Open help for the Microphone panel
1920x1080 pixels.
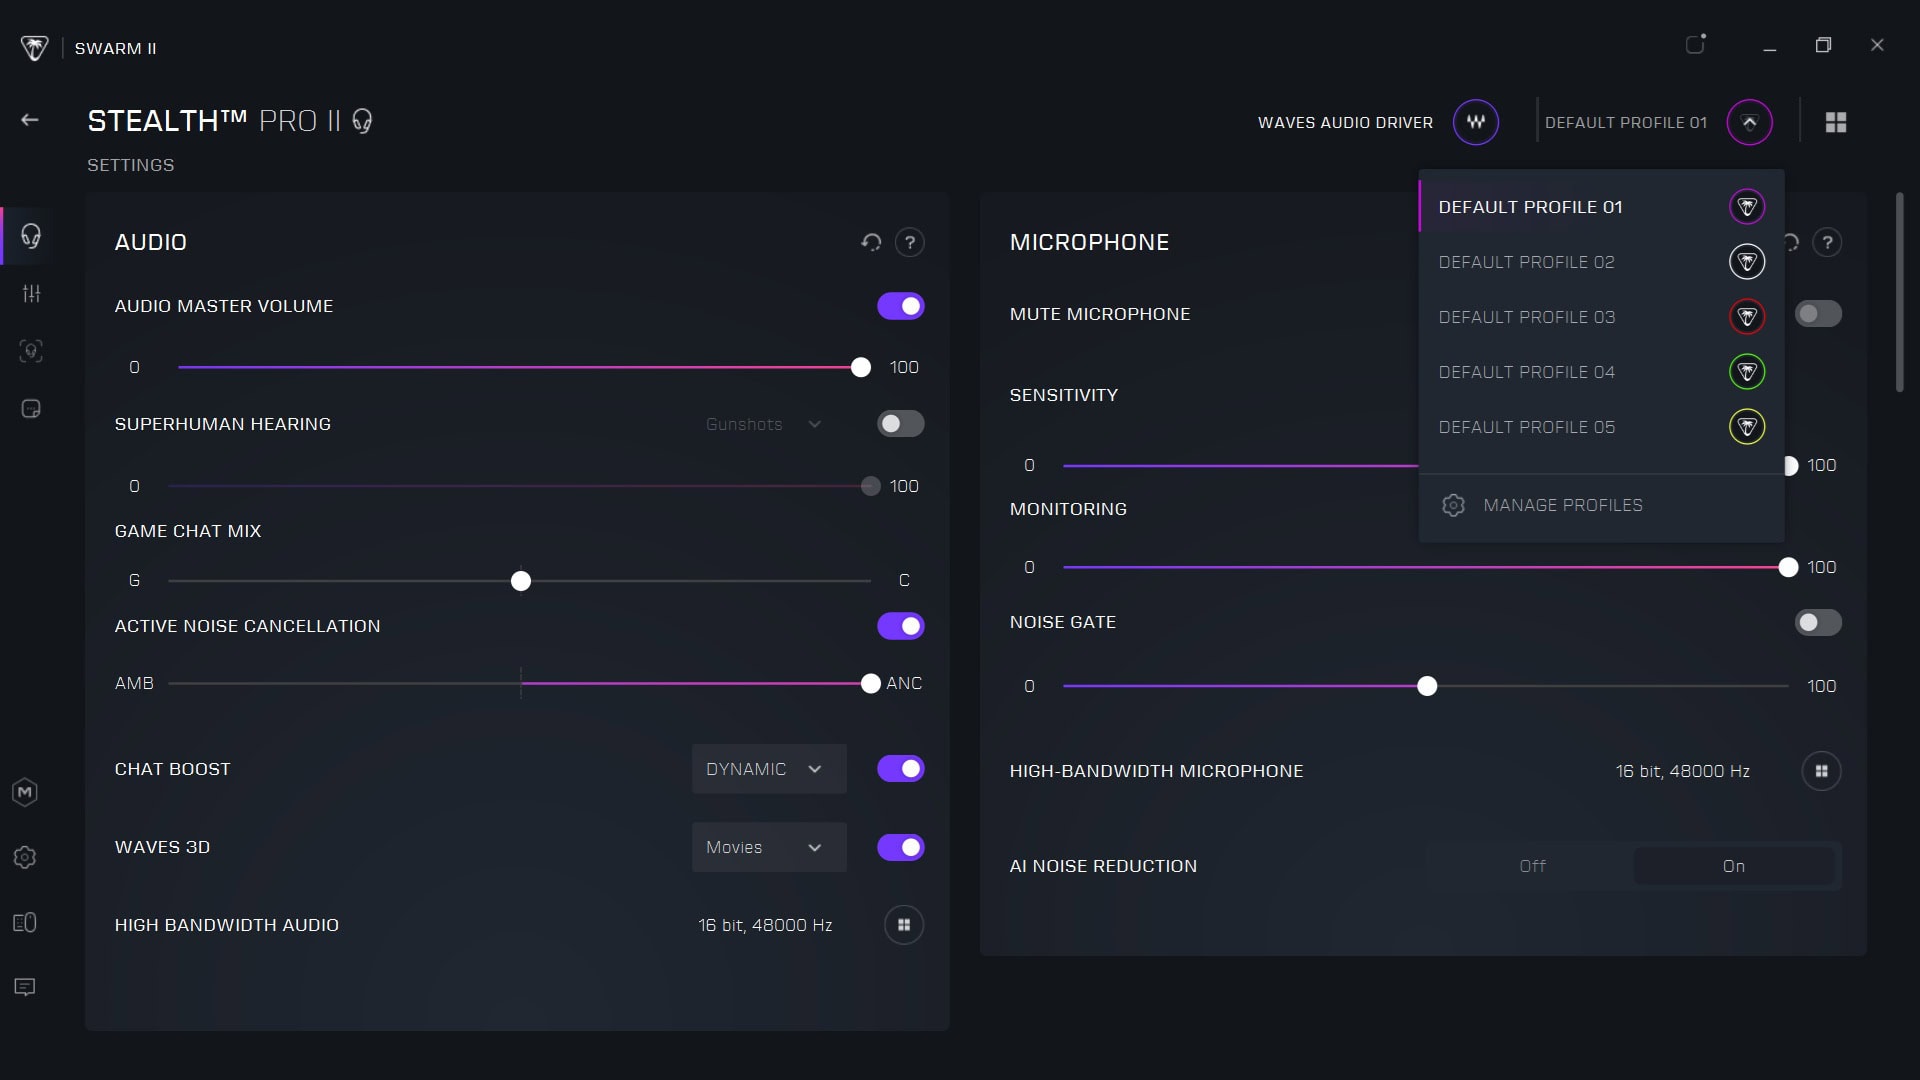(1827, 242)
